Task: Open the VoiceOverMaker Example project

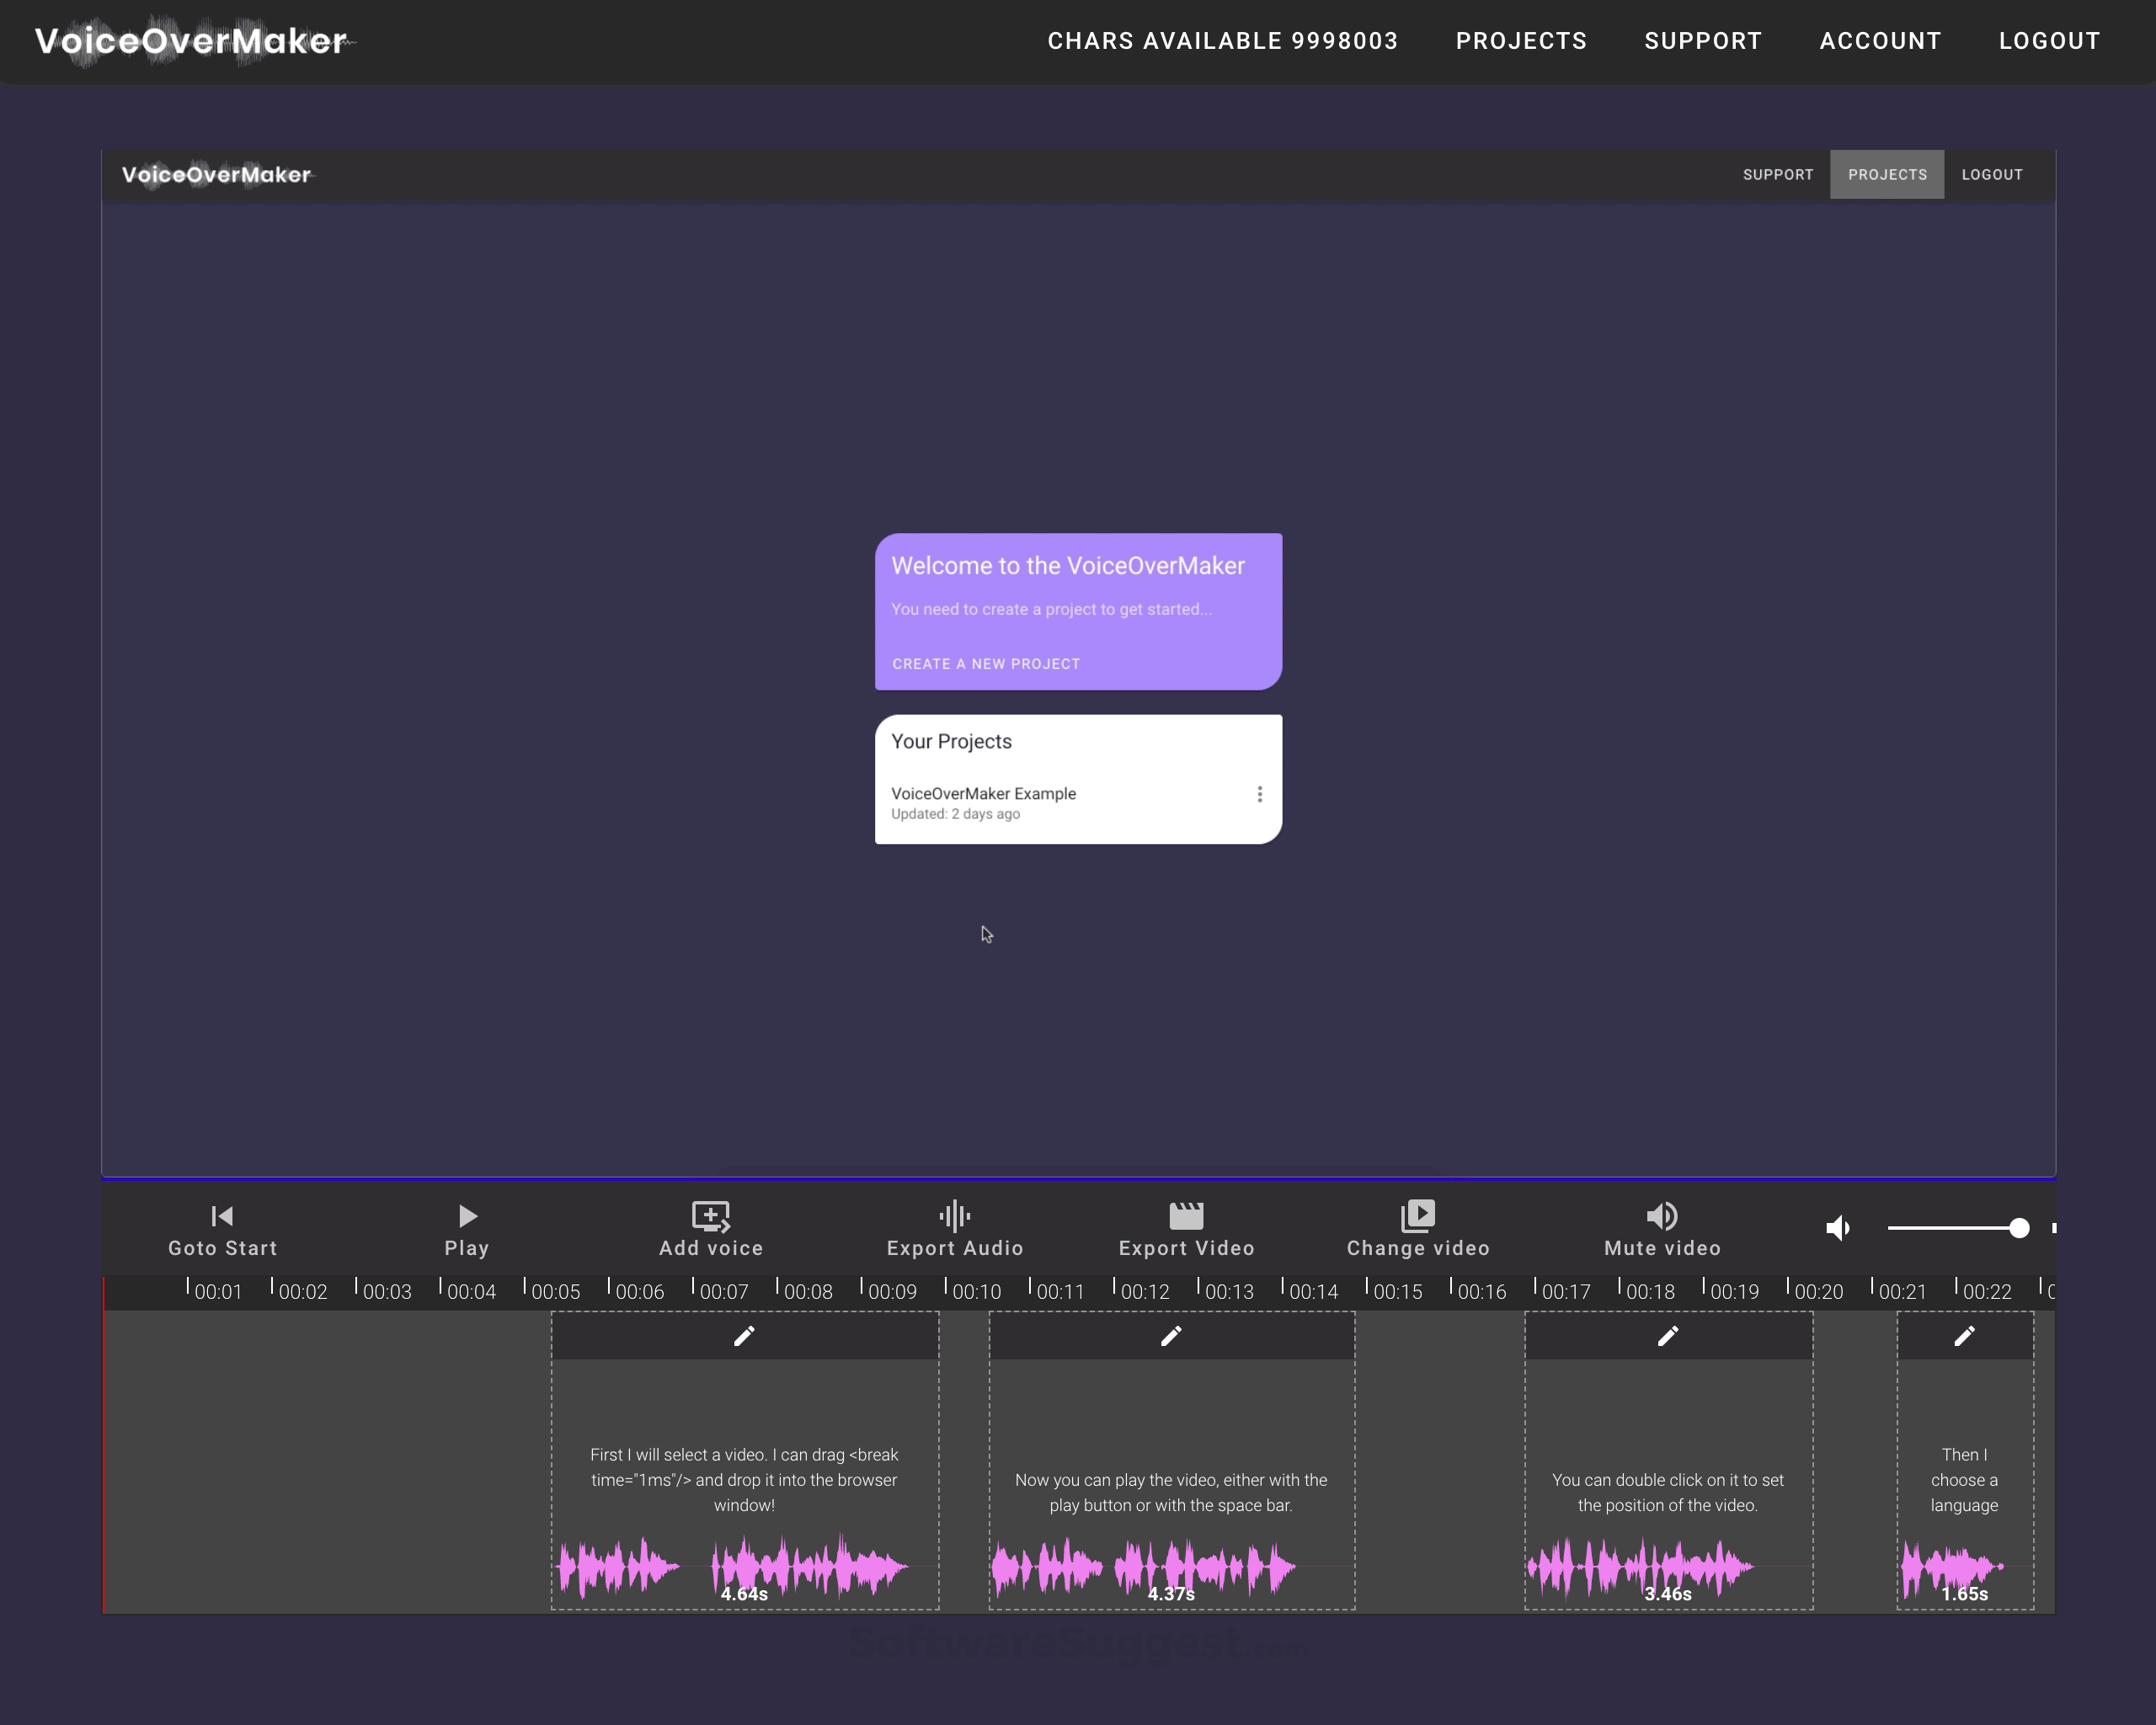Action: (984, 793)
